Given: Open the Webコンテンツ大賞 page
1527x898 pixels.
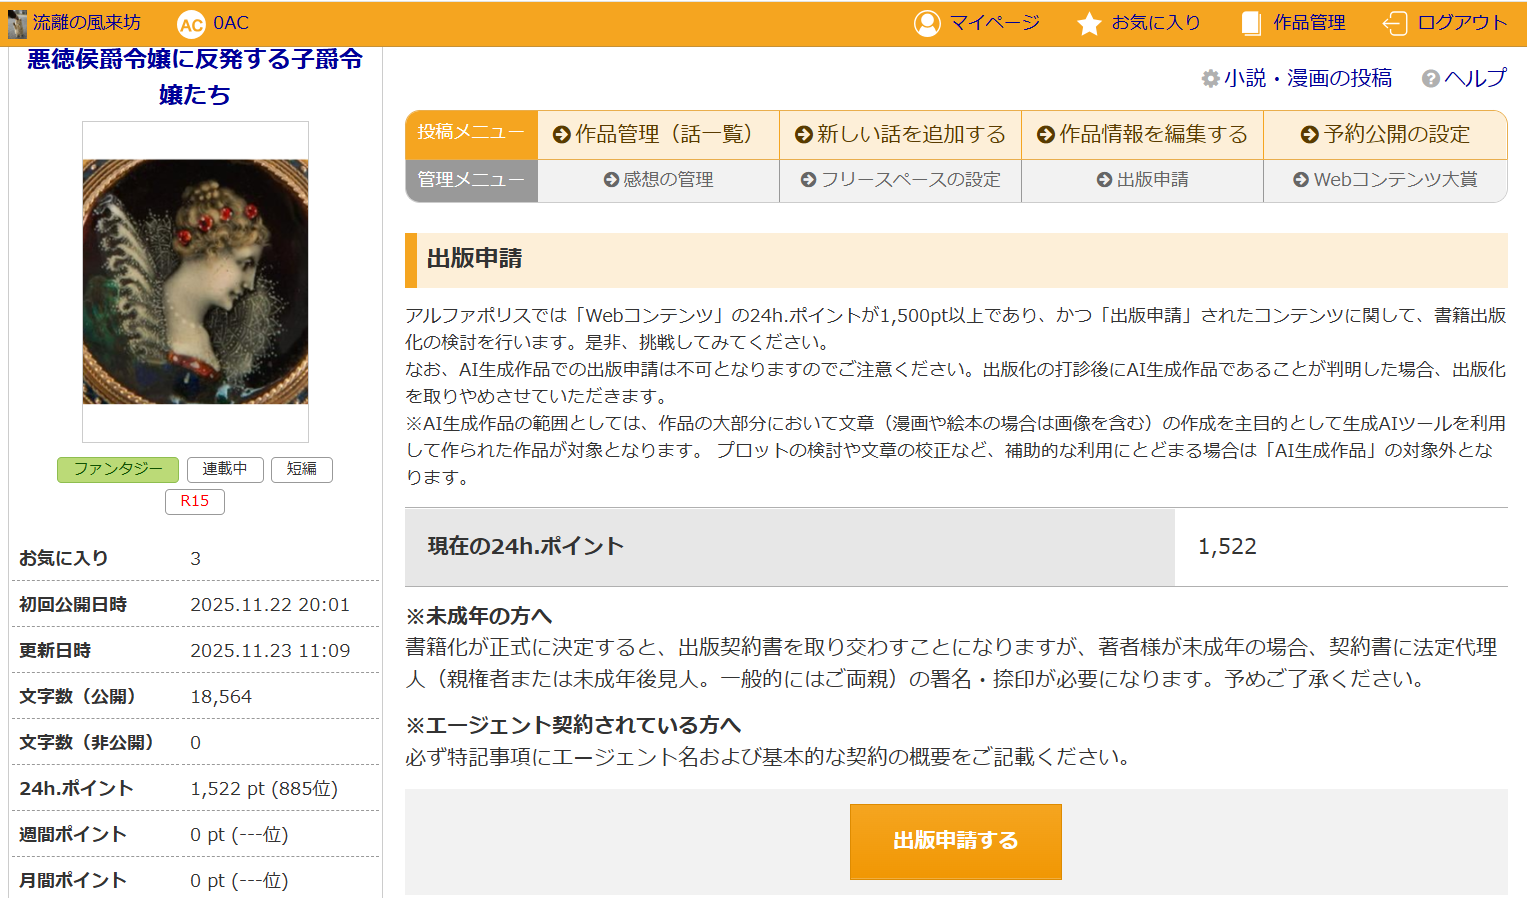Looking at the screenshot, I should point(1385,180).
